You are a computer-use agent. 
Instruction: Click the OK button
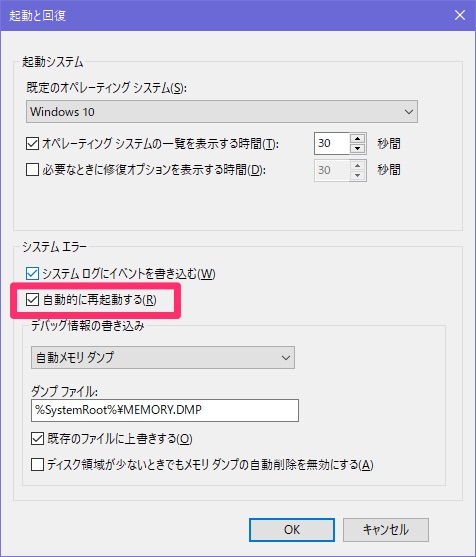coord(292,530)
